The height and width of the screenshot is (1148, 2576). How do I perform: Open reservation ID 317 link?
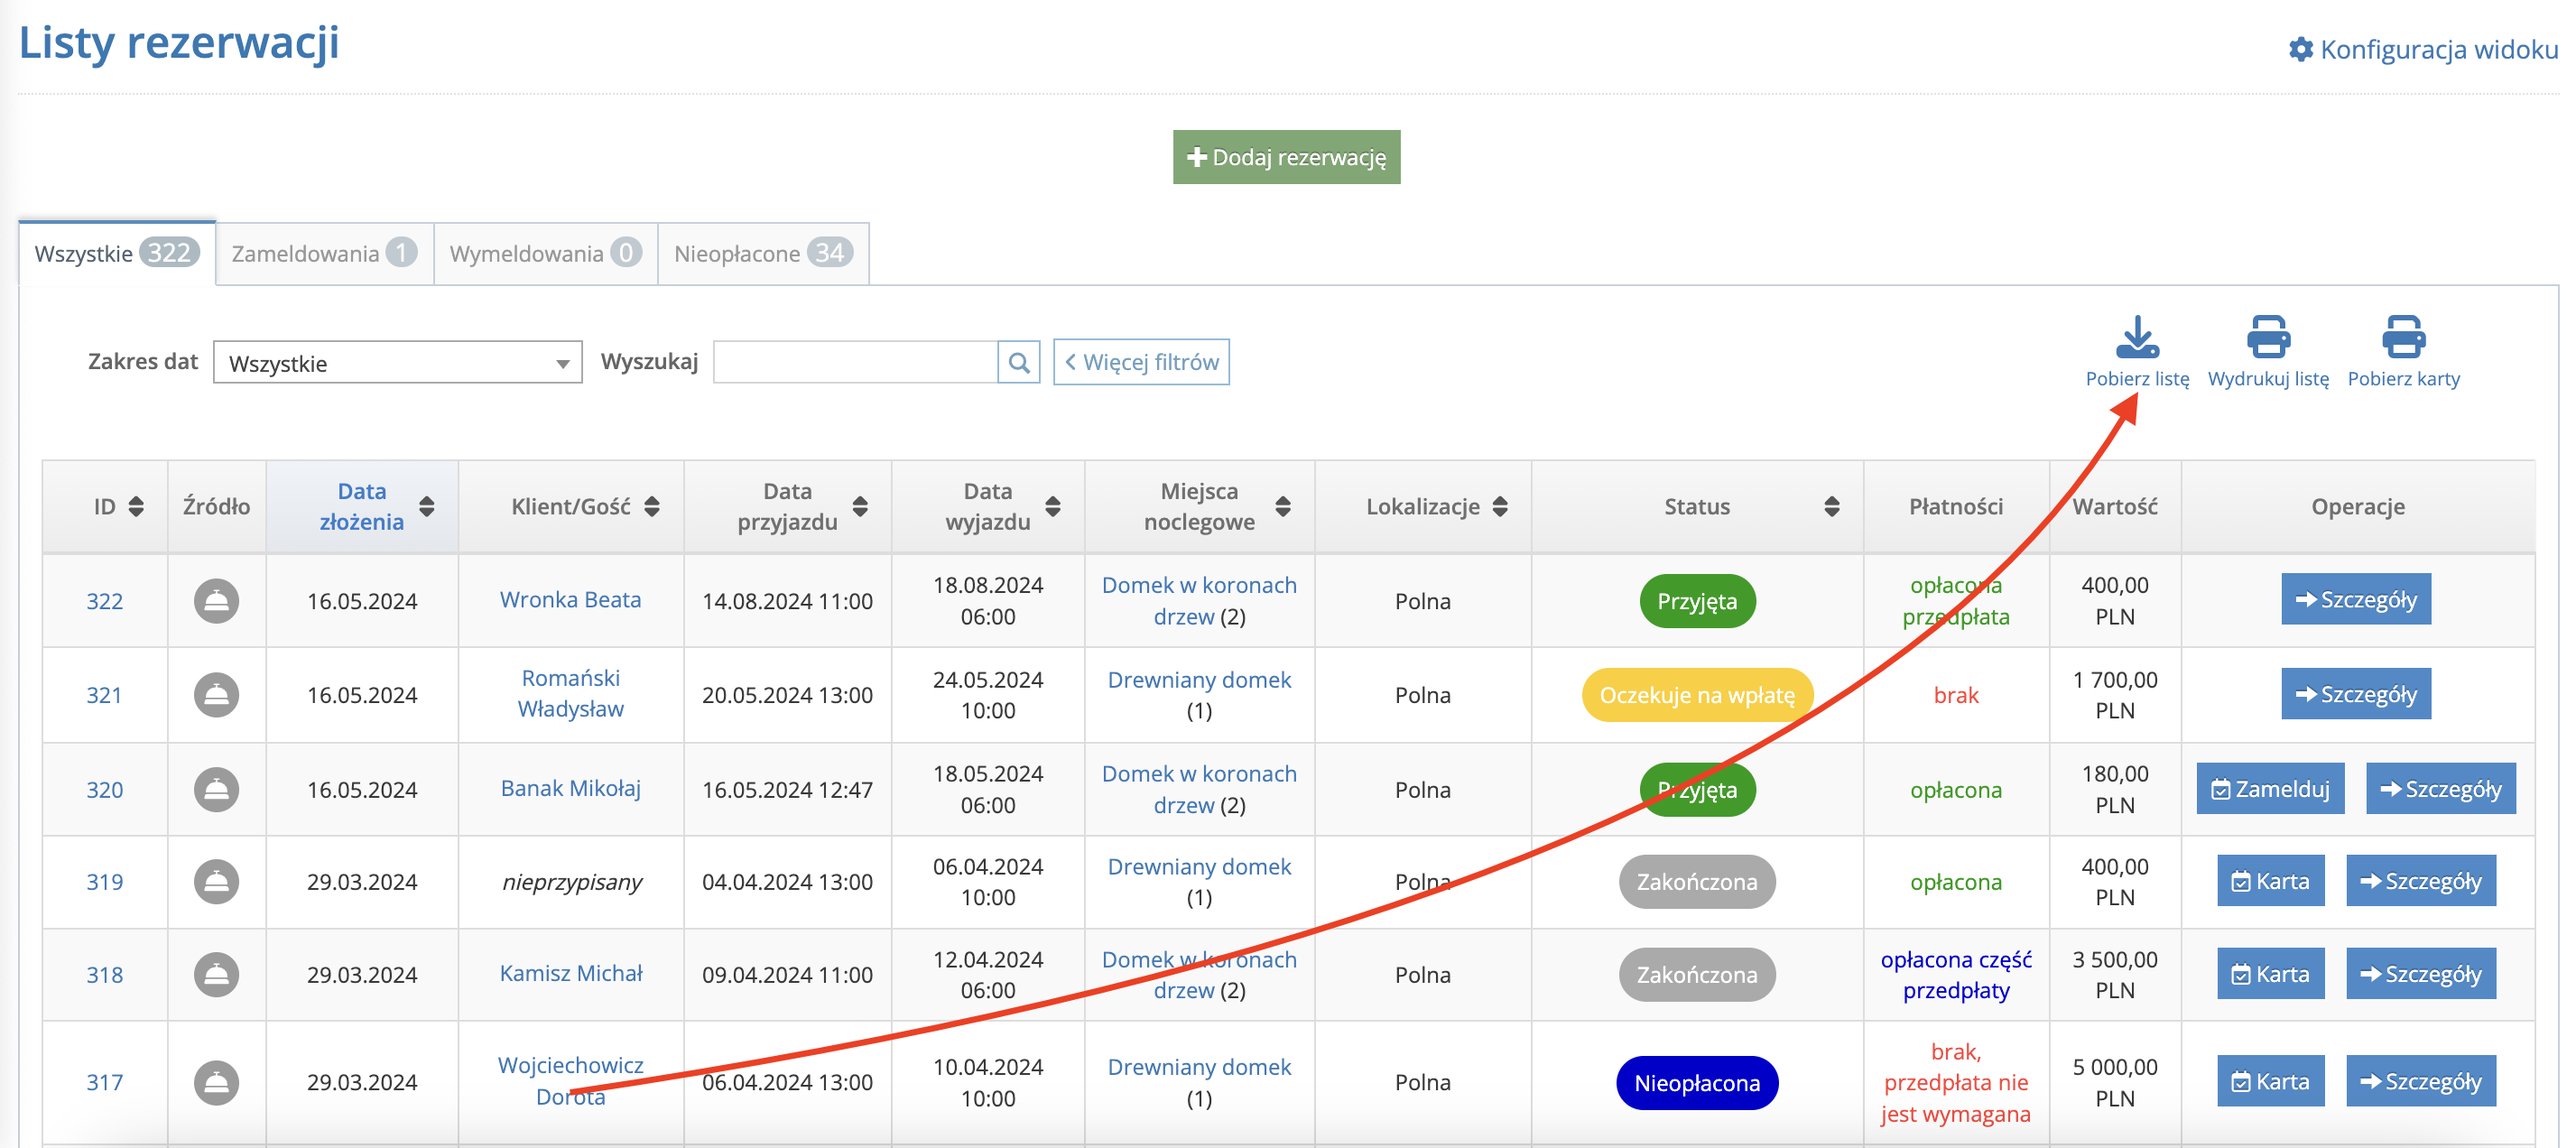(x=104, y=1082)
